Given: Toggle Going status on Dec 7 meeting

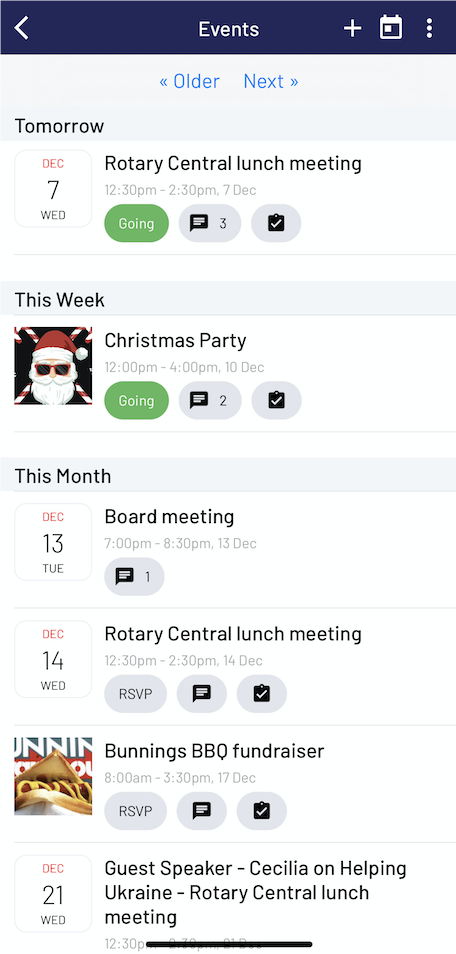Looking at the screenshot, I should [x=136, y=223].
